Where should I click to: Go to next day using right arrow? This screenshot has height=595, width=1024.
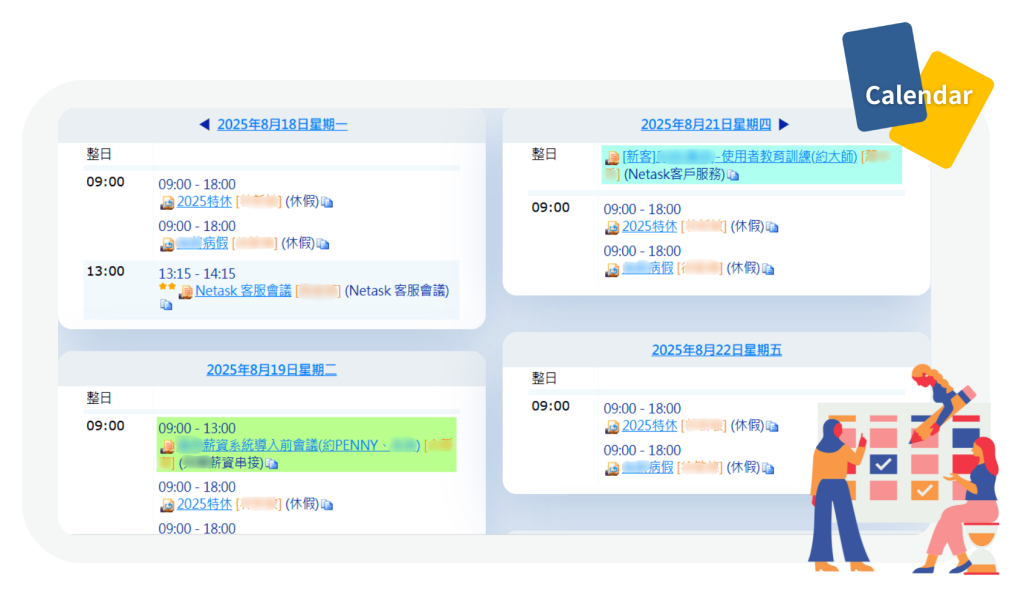(784, 125)
